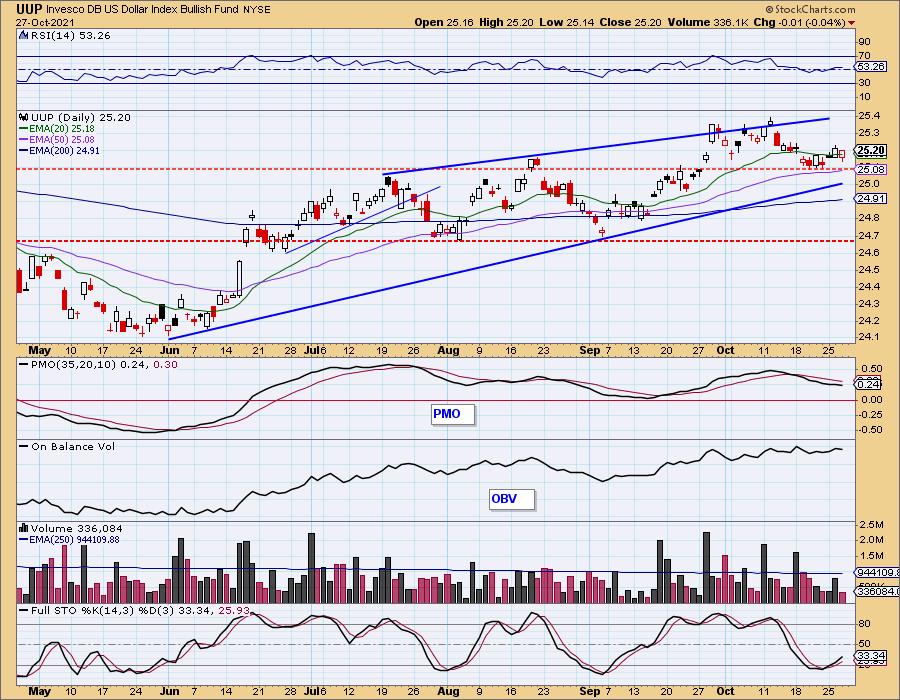
Task: Click the 25.4 price axis label
Action: coord(870,116)
